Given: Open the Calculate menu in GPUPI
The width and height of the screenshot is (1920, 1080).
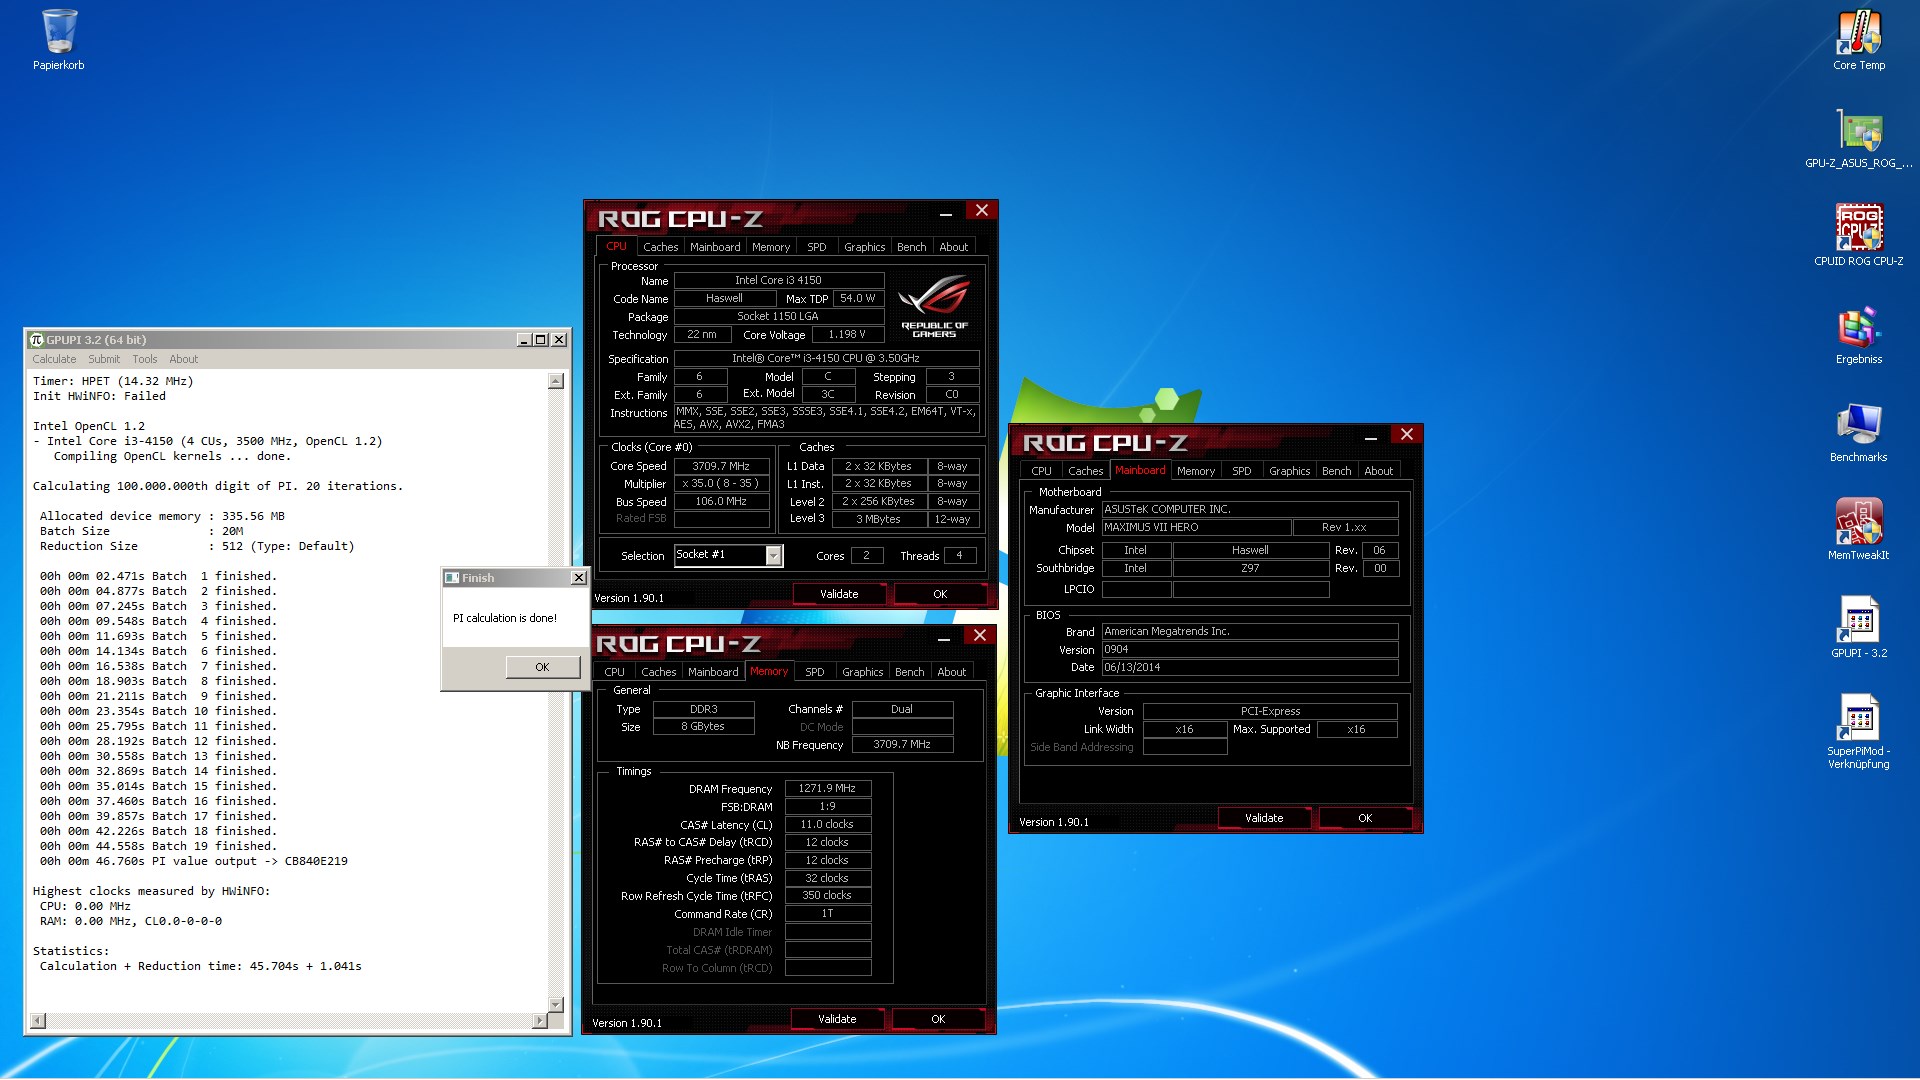Looking at the screenshot, I should (x=54, y=359).
